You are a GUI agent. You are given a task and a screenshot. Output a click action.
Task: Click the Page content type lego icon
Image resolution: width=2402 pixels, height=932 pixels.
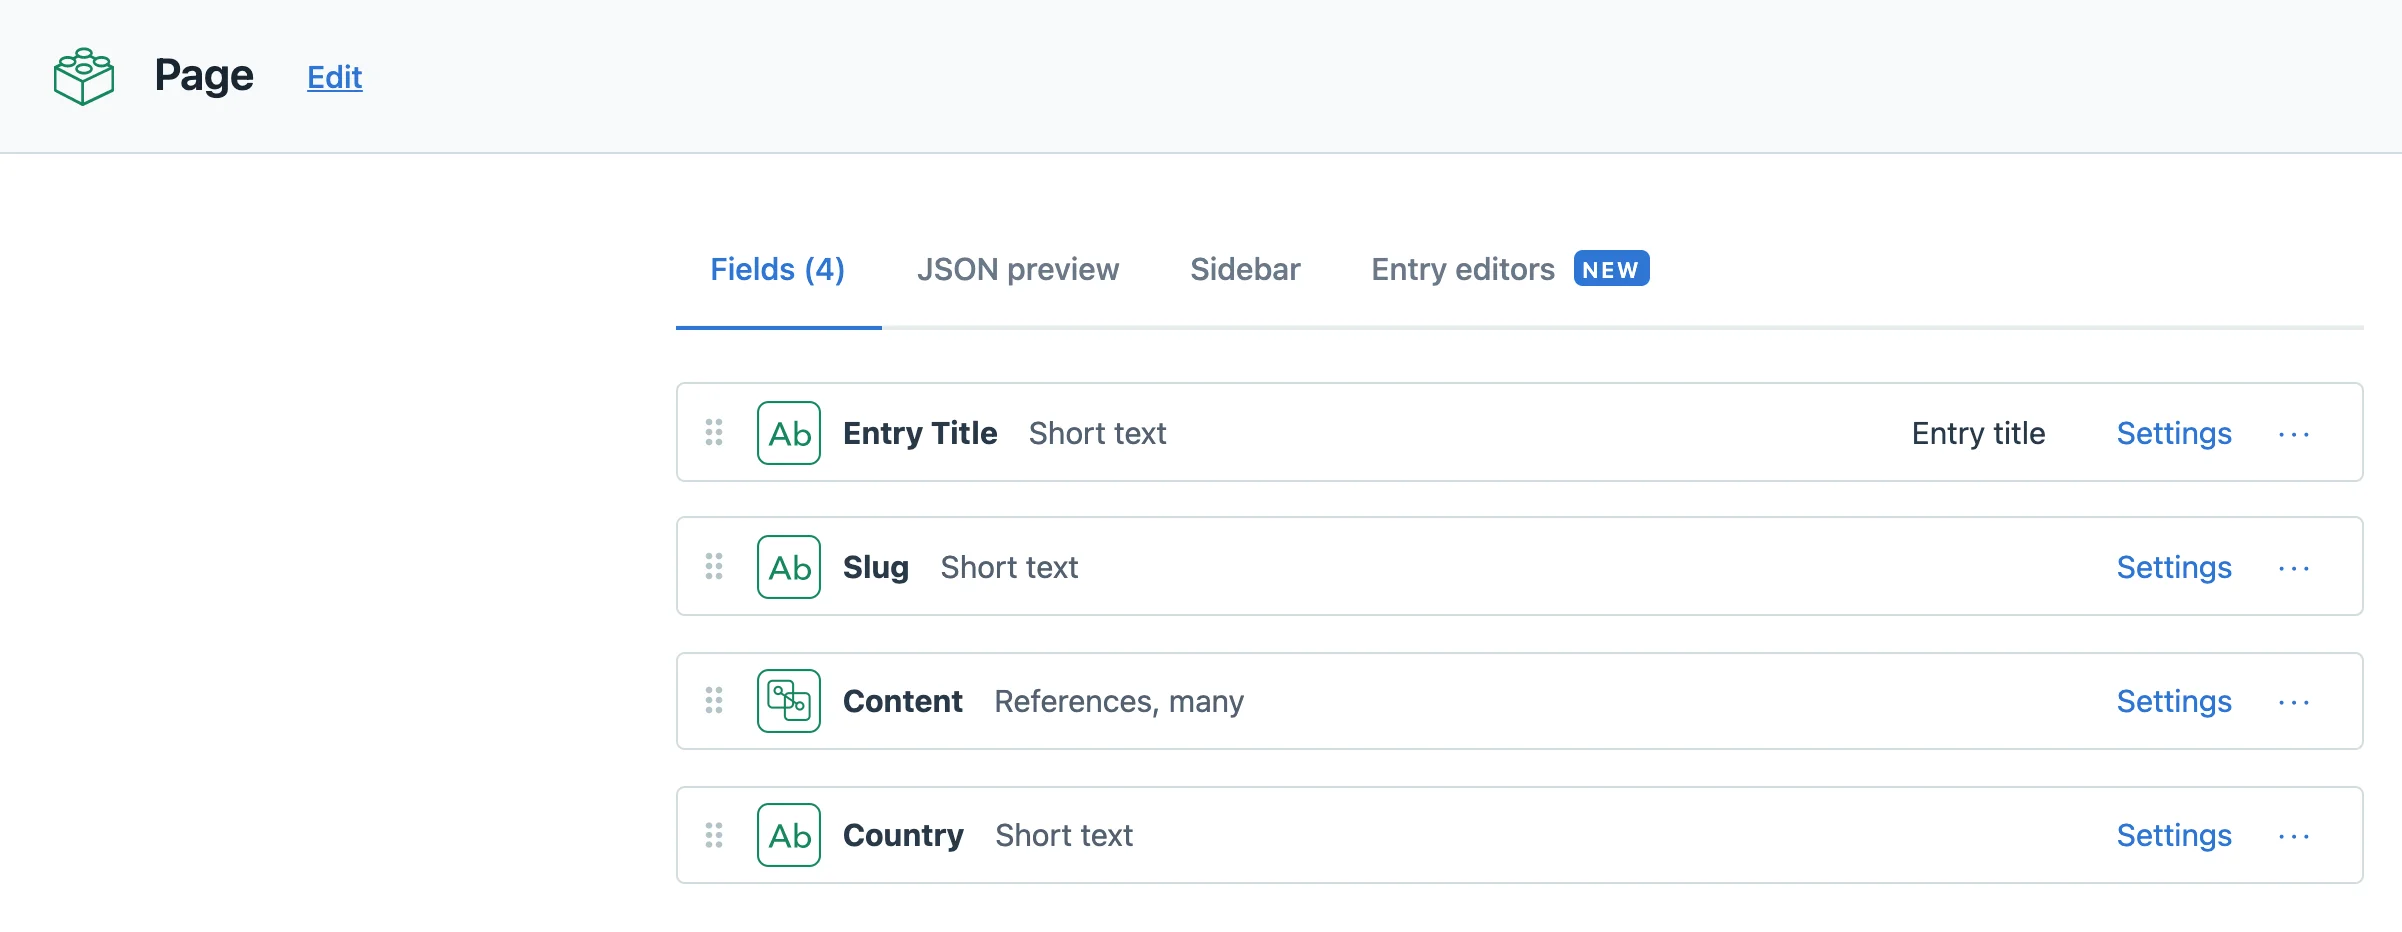point(83,74)
